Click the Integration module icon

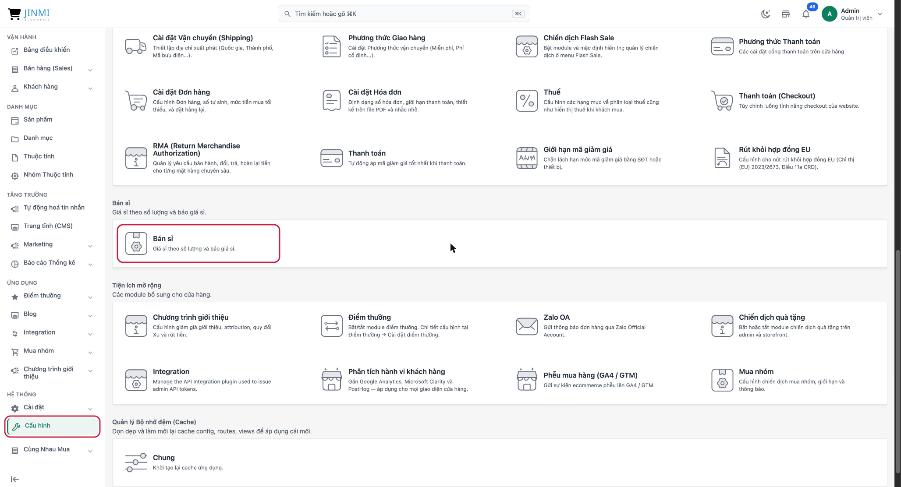tap(136, 380)
